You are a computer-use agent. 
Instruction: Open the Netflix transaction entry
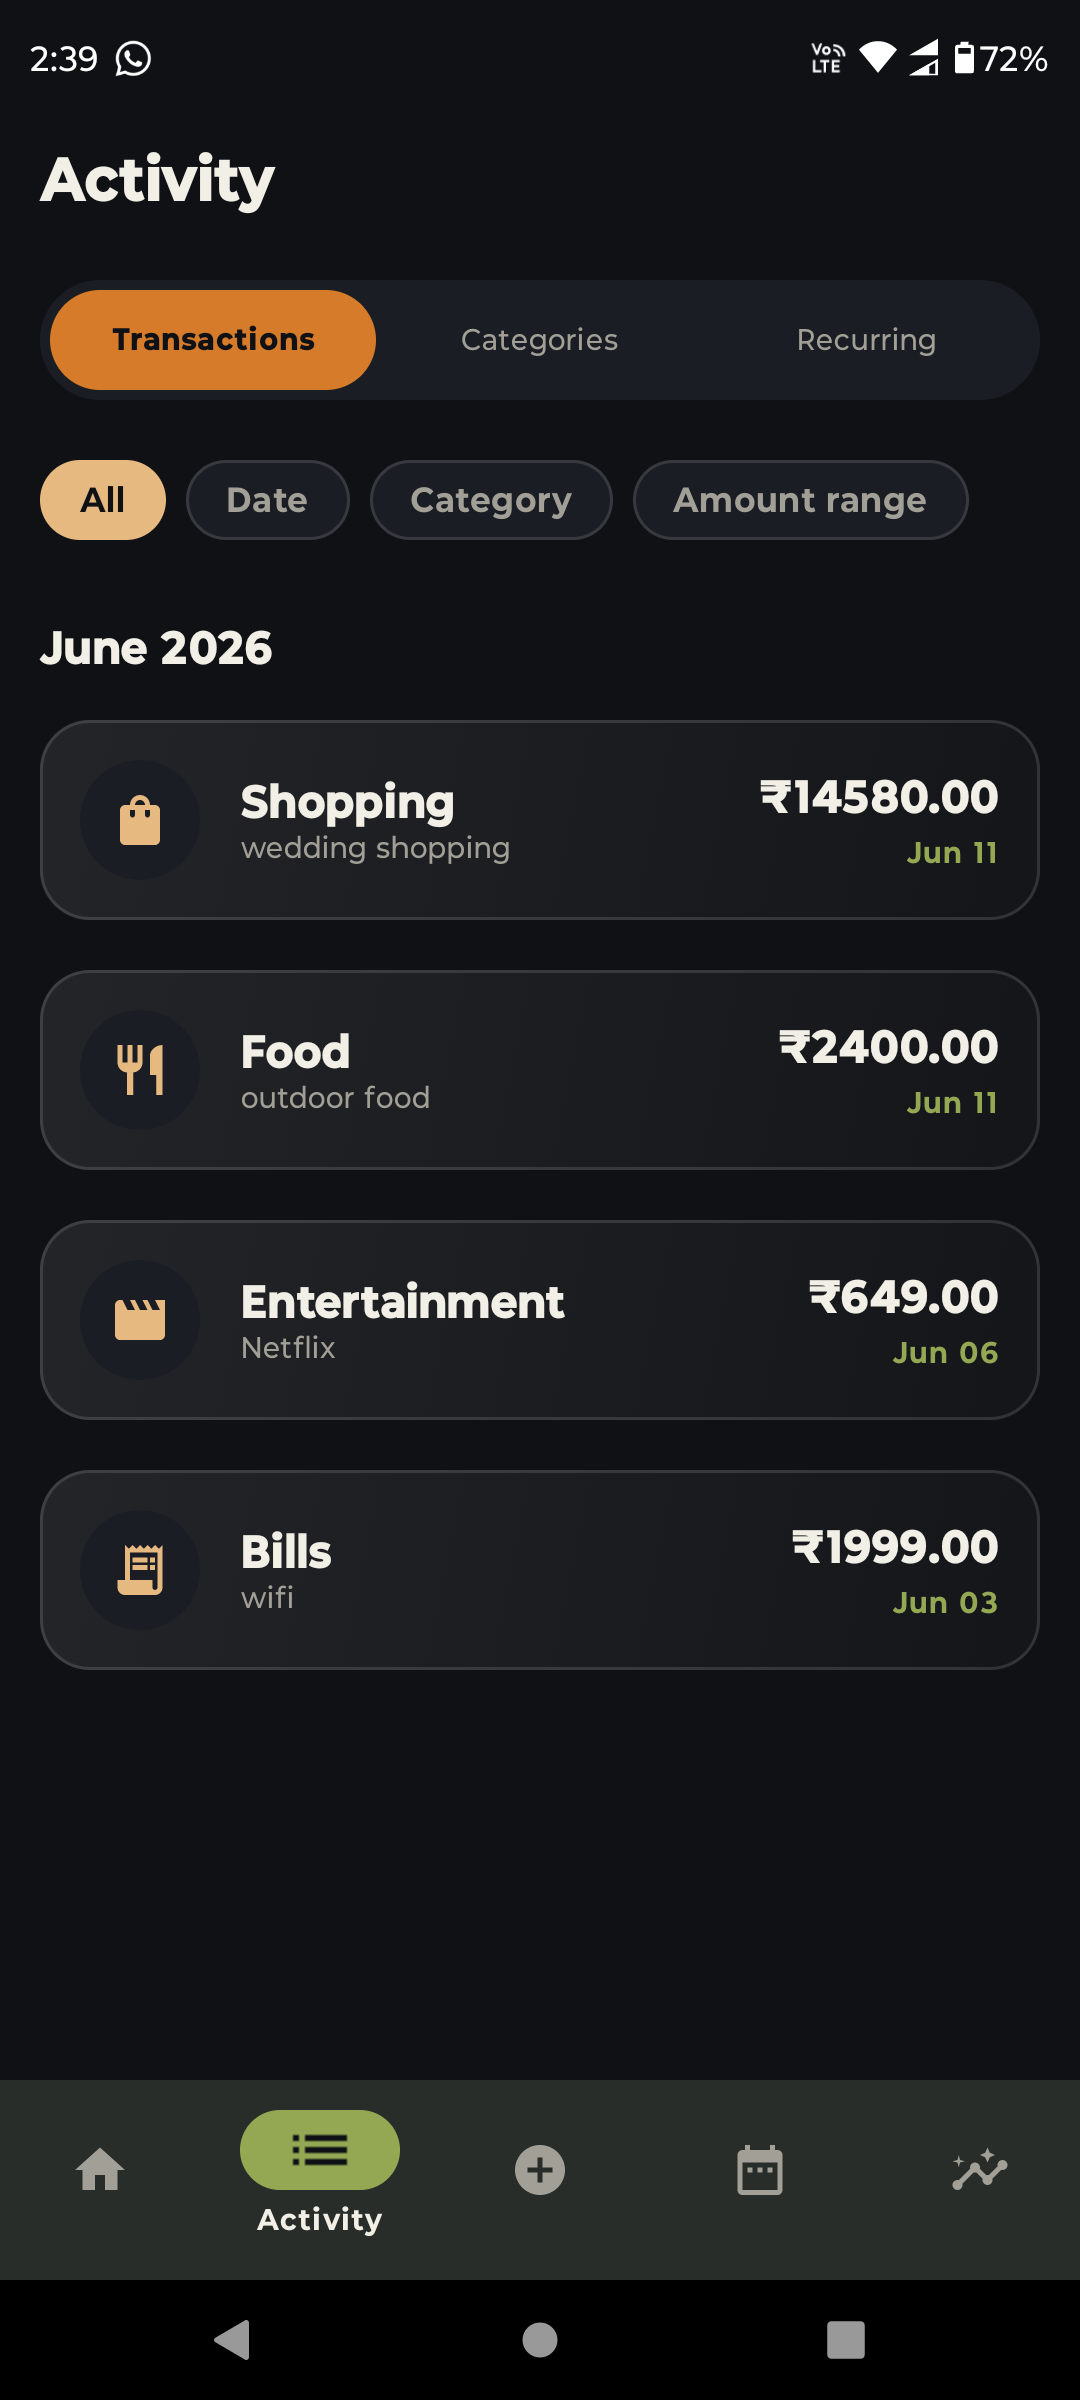coord(540,1320)
